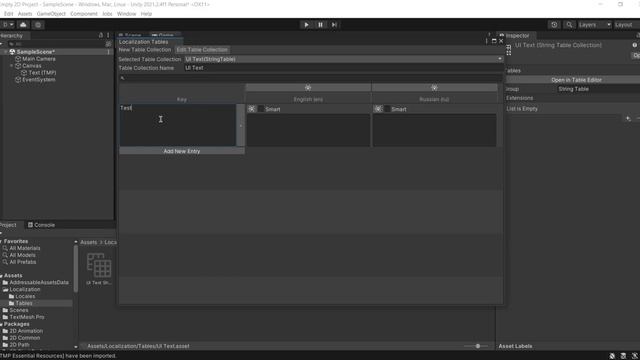Open the GameObject menu
The width and height of the screenshot is (640, 360).
(51, 14)
